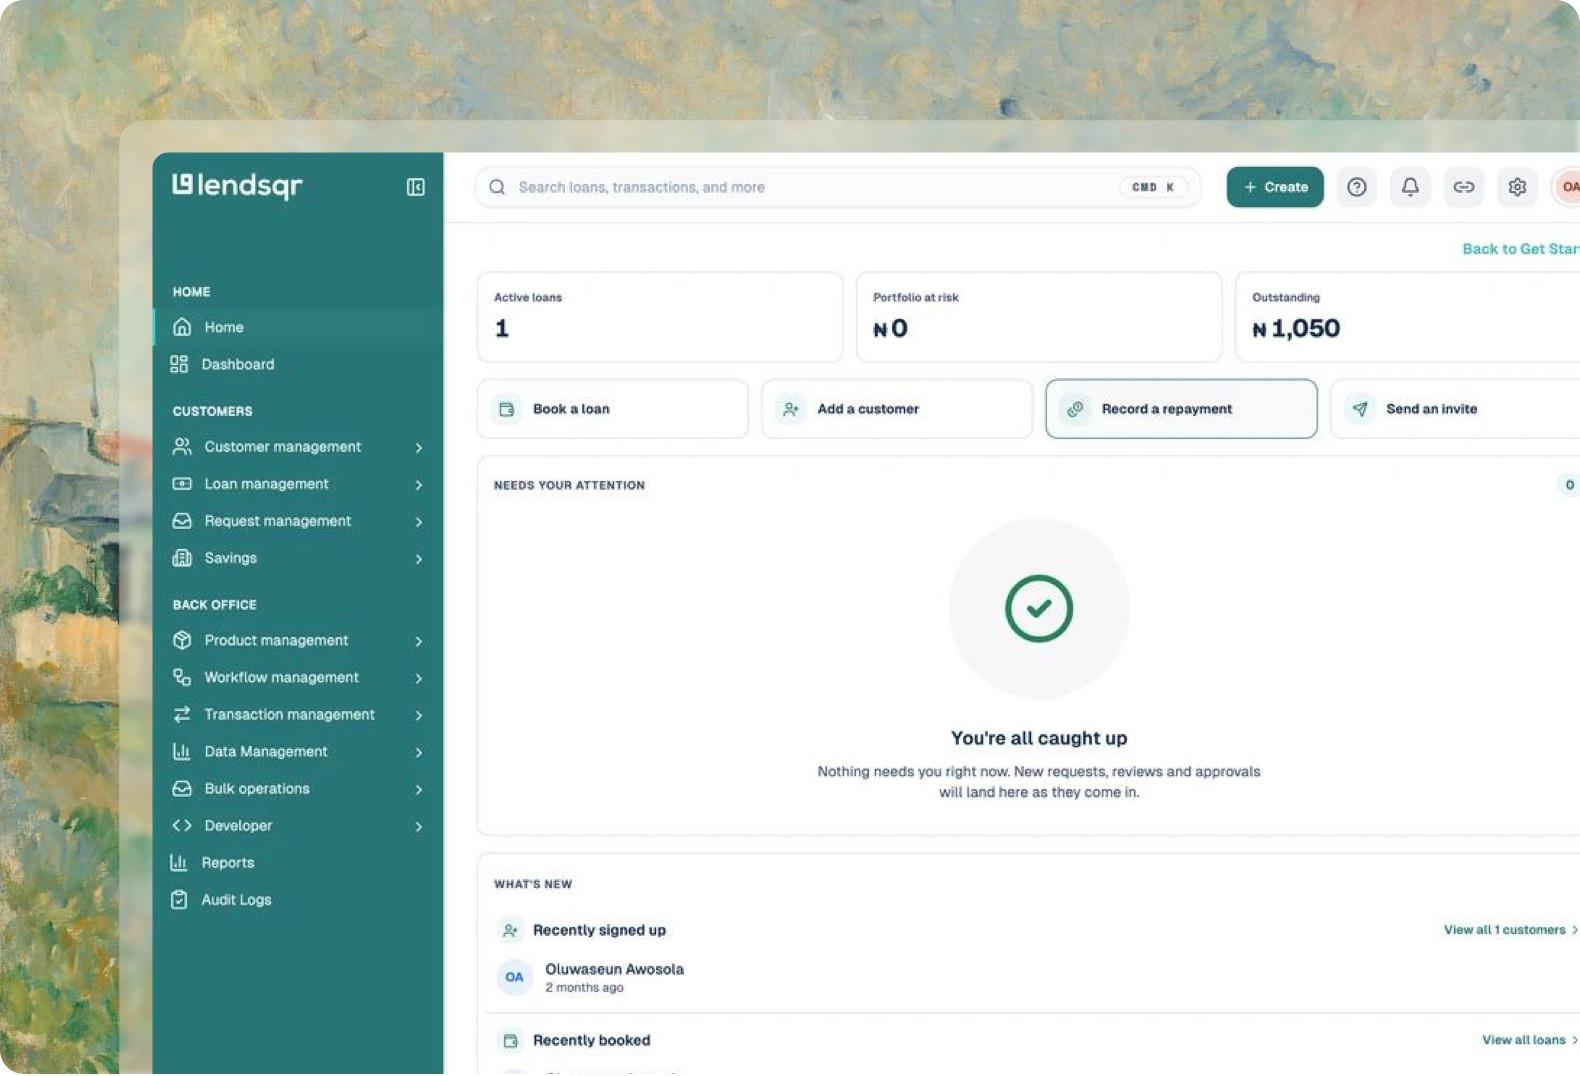
Task: Expand Product management chevron
Action: point(419,641)
